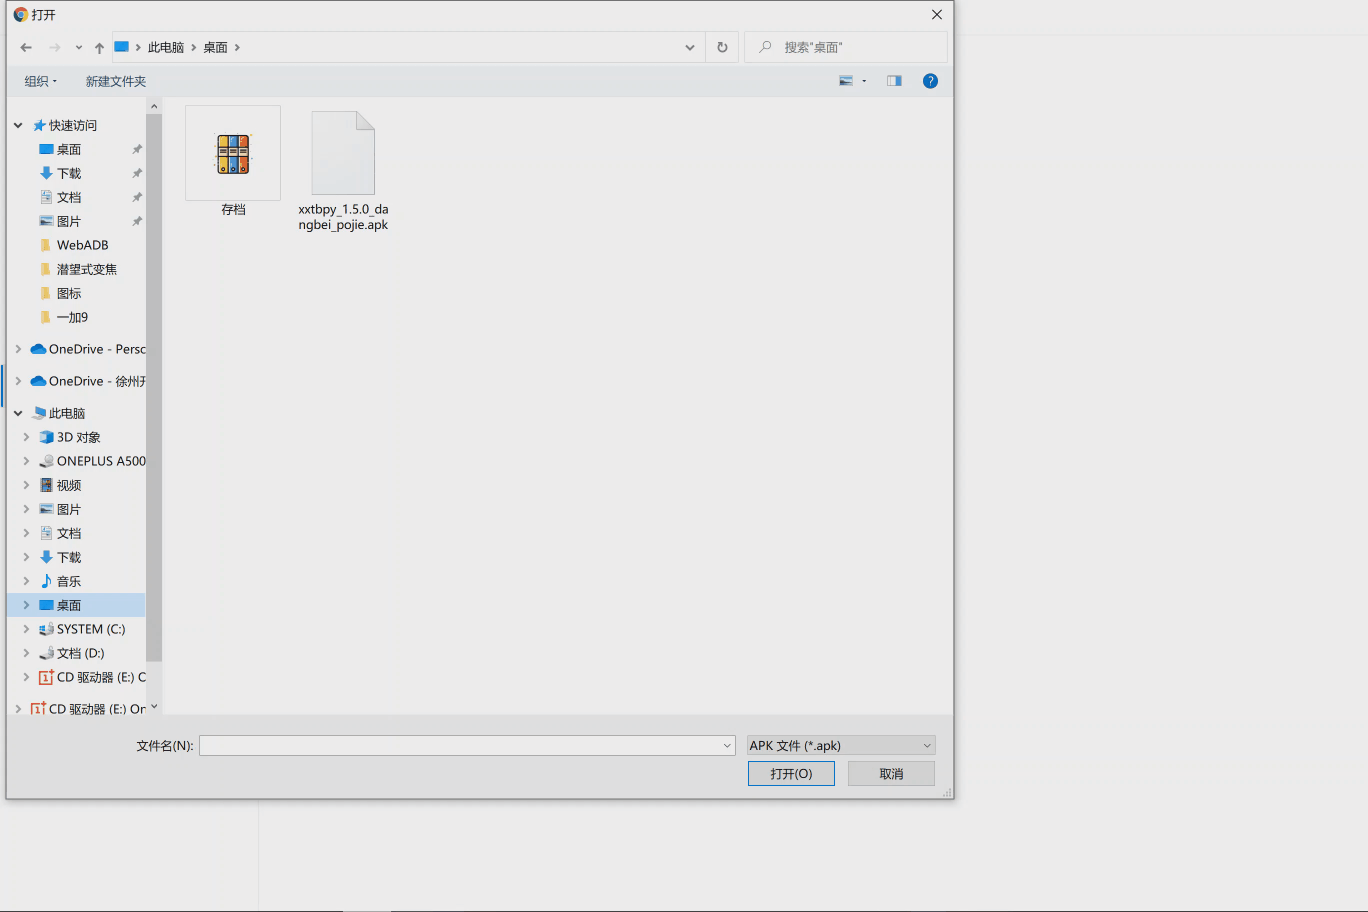
Task: Collapse 快速访问 tree node
Action: click(18, 125)
